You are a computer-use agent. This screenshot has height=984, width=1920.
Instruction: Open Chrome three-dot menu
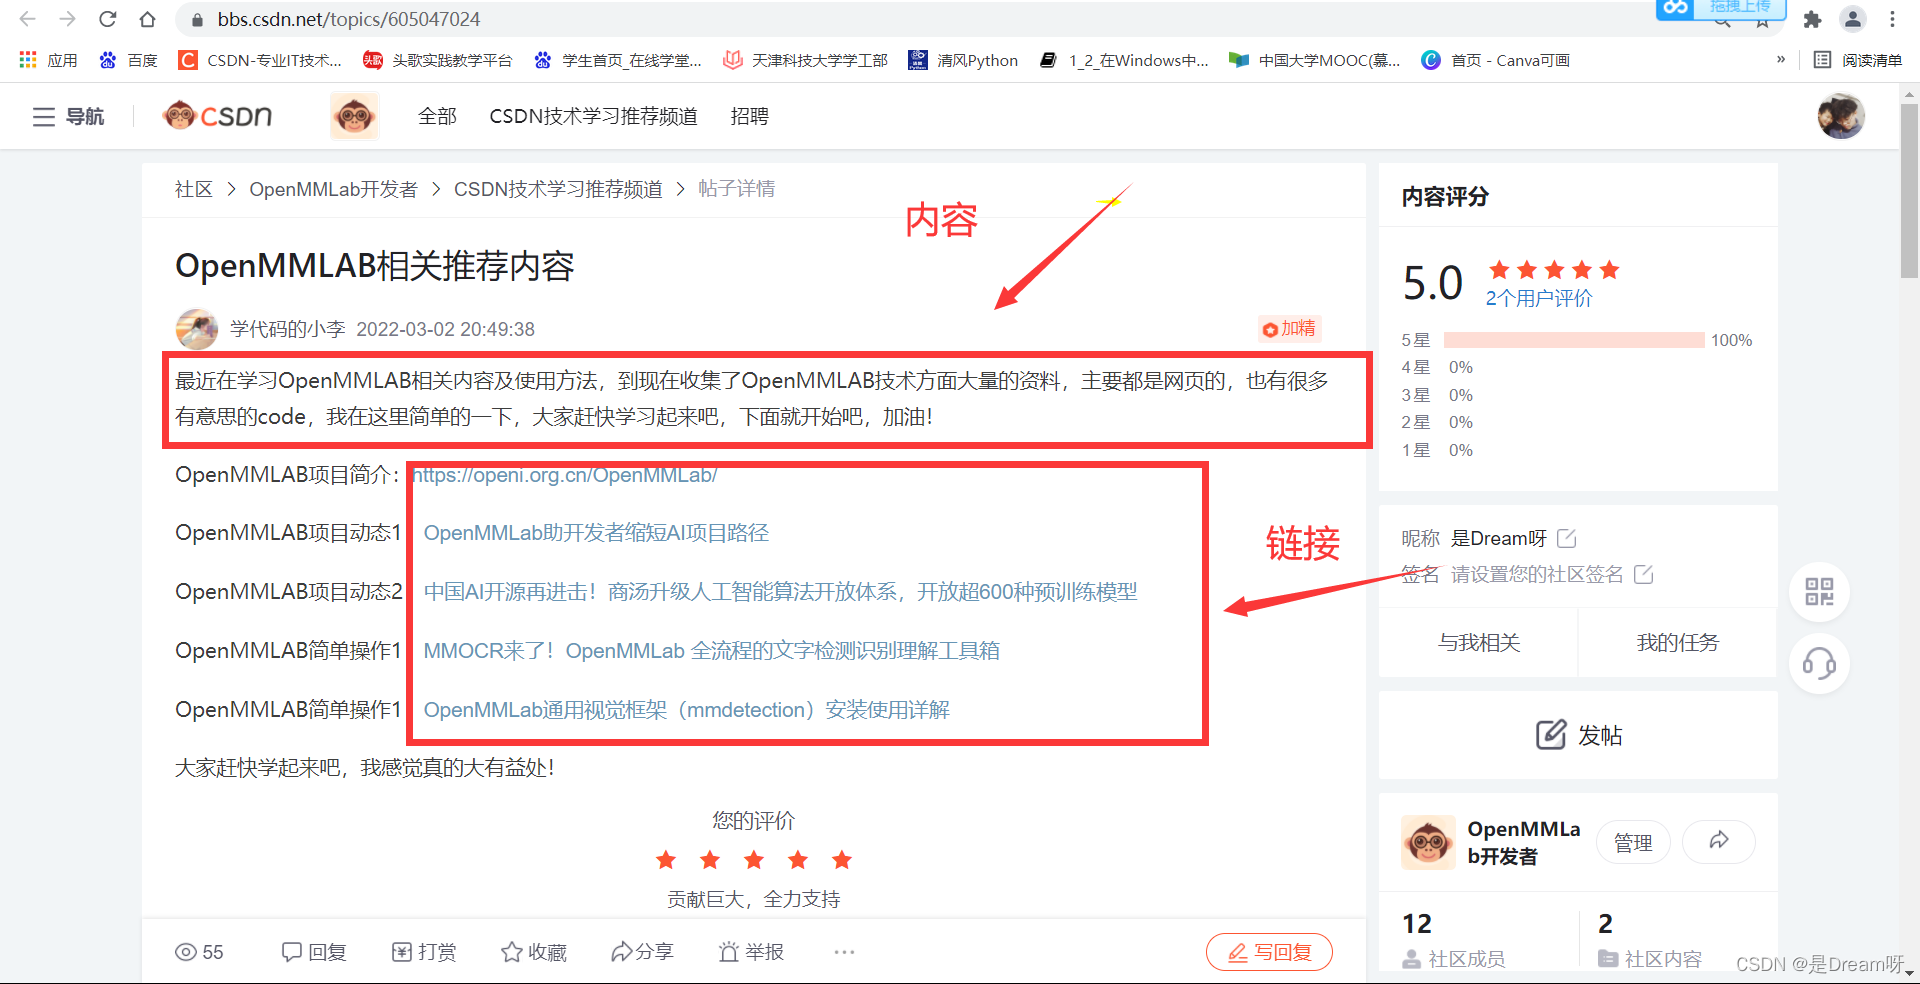coord(1892,19)
